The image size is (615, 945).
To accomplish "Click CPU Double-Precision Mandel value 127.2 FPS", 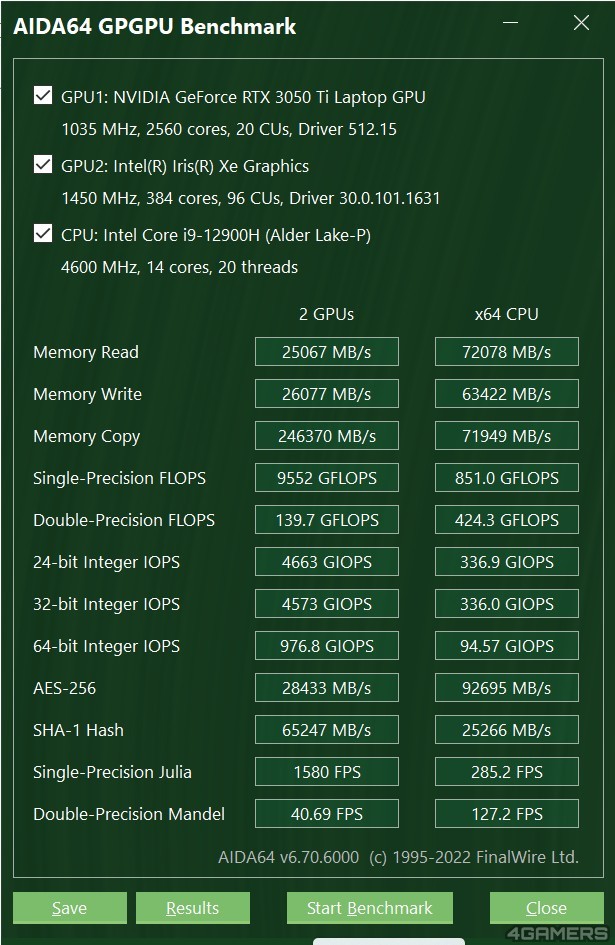I will [506, 814].
